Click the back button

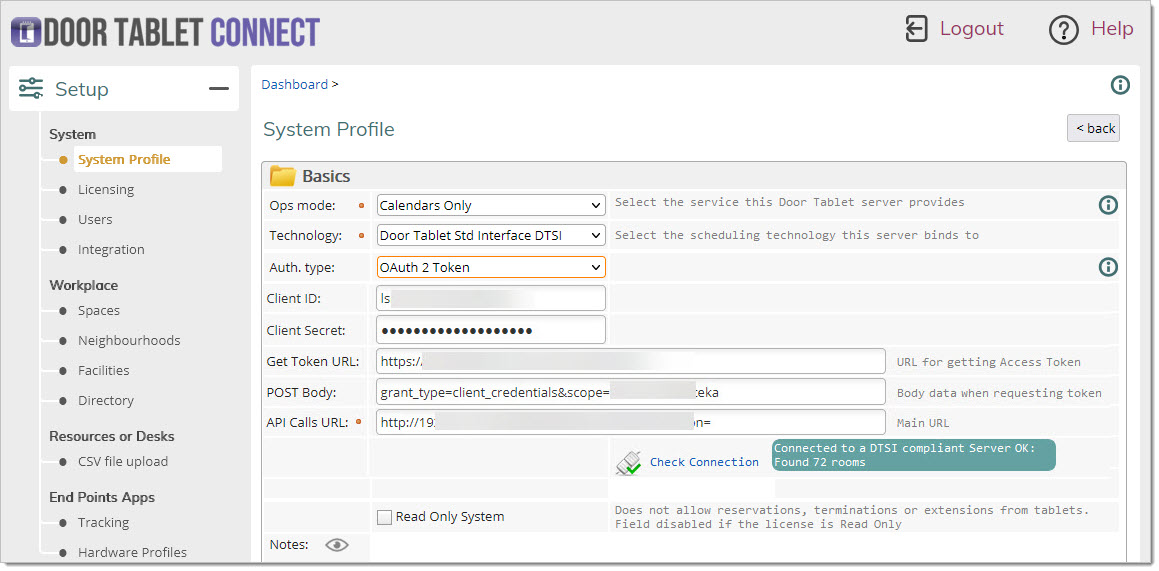[1094, 129]
